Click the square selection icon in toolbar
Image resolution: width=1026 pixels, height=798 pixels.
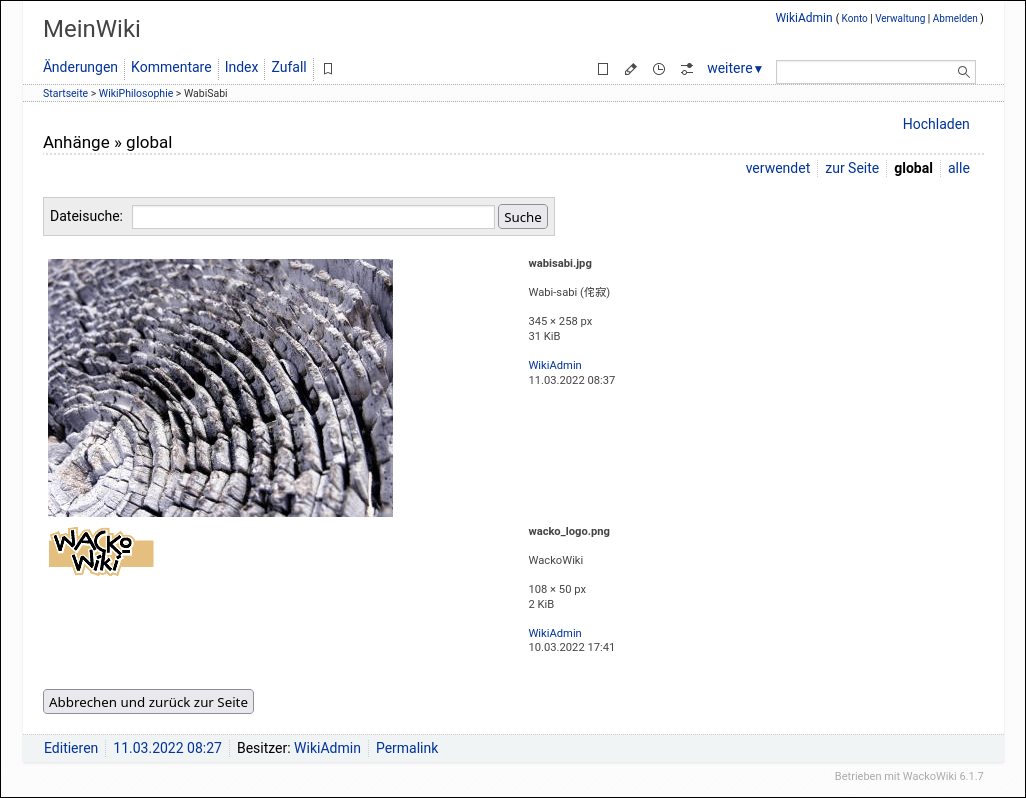(602, 68)
